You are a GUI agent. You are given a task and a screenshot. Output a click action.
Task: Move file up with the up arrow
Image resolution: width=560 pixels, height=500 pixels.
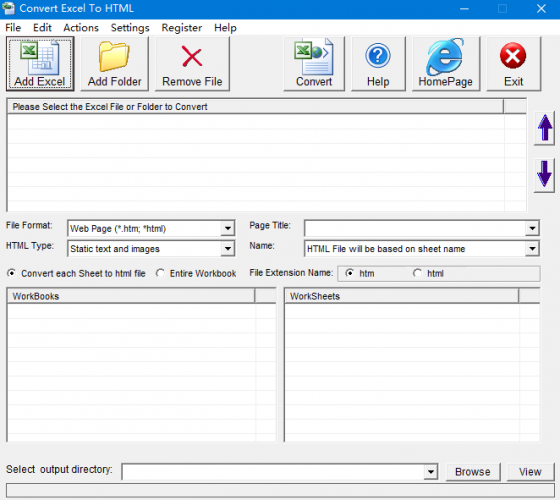point(544,128)
